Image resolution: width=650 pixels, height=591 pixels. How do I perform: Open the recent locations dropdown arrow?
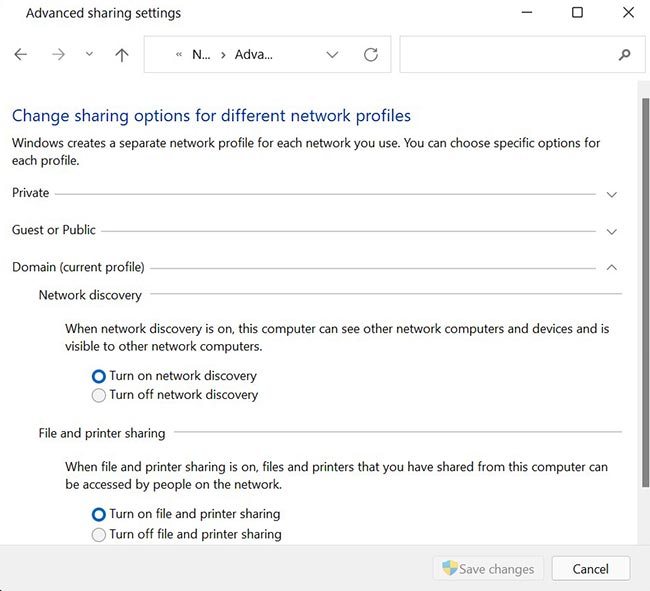(x=89, y=55)
